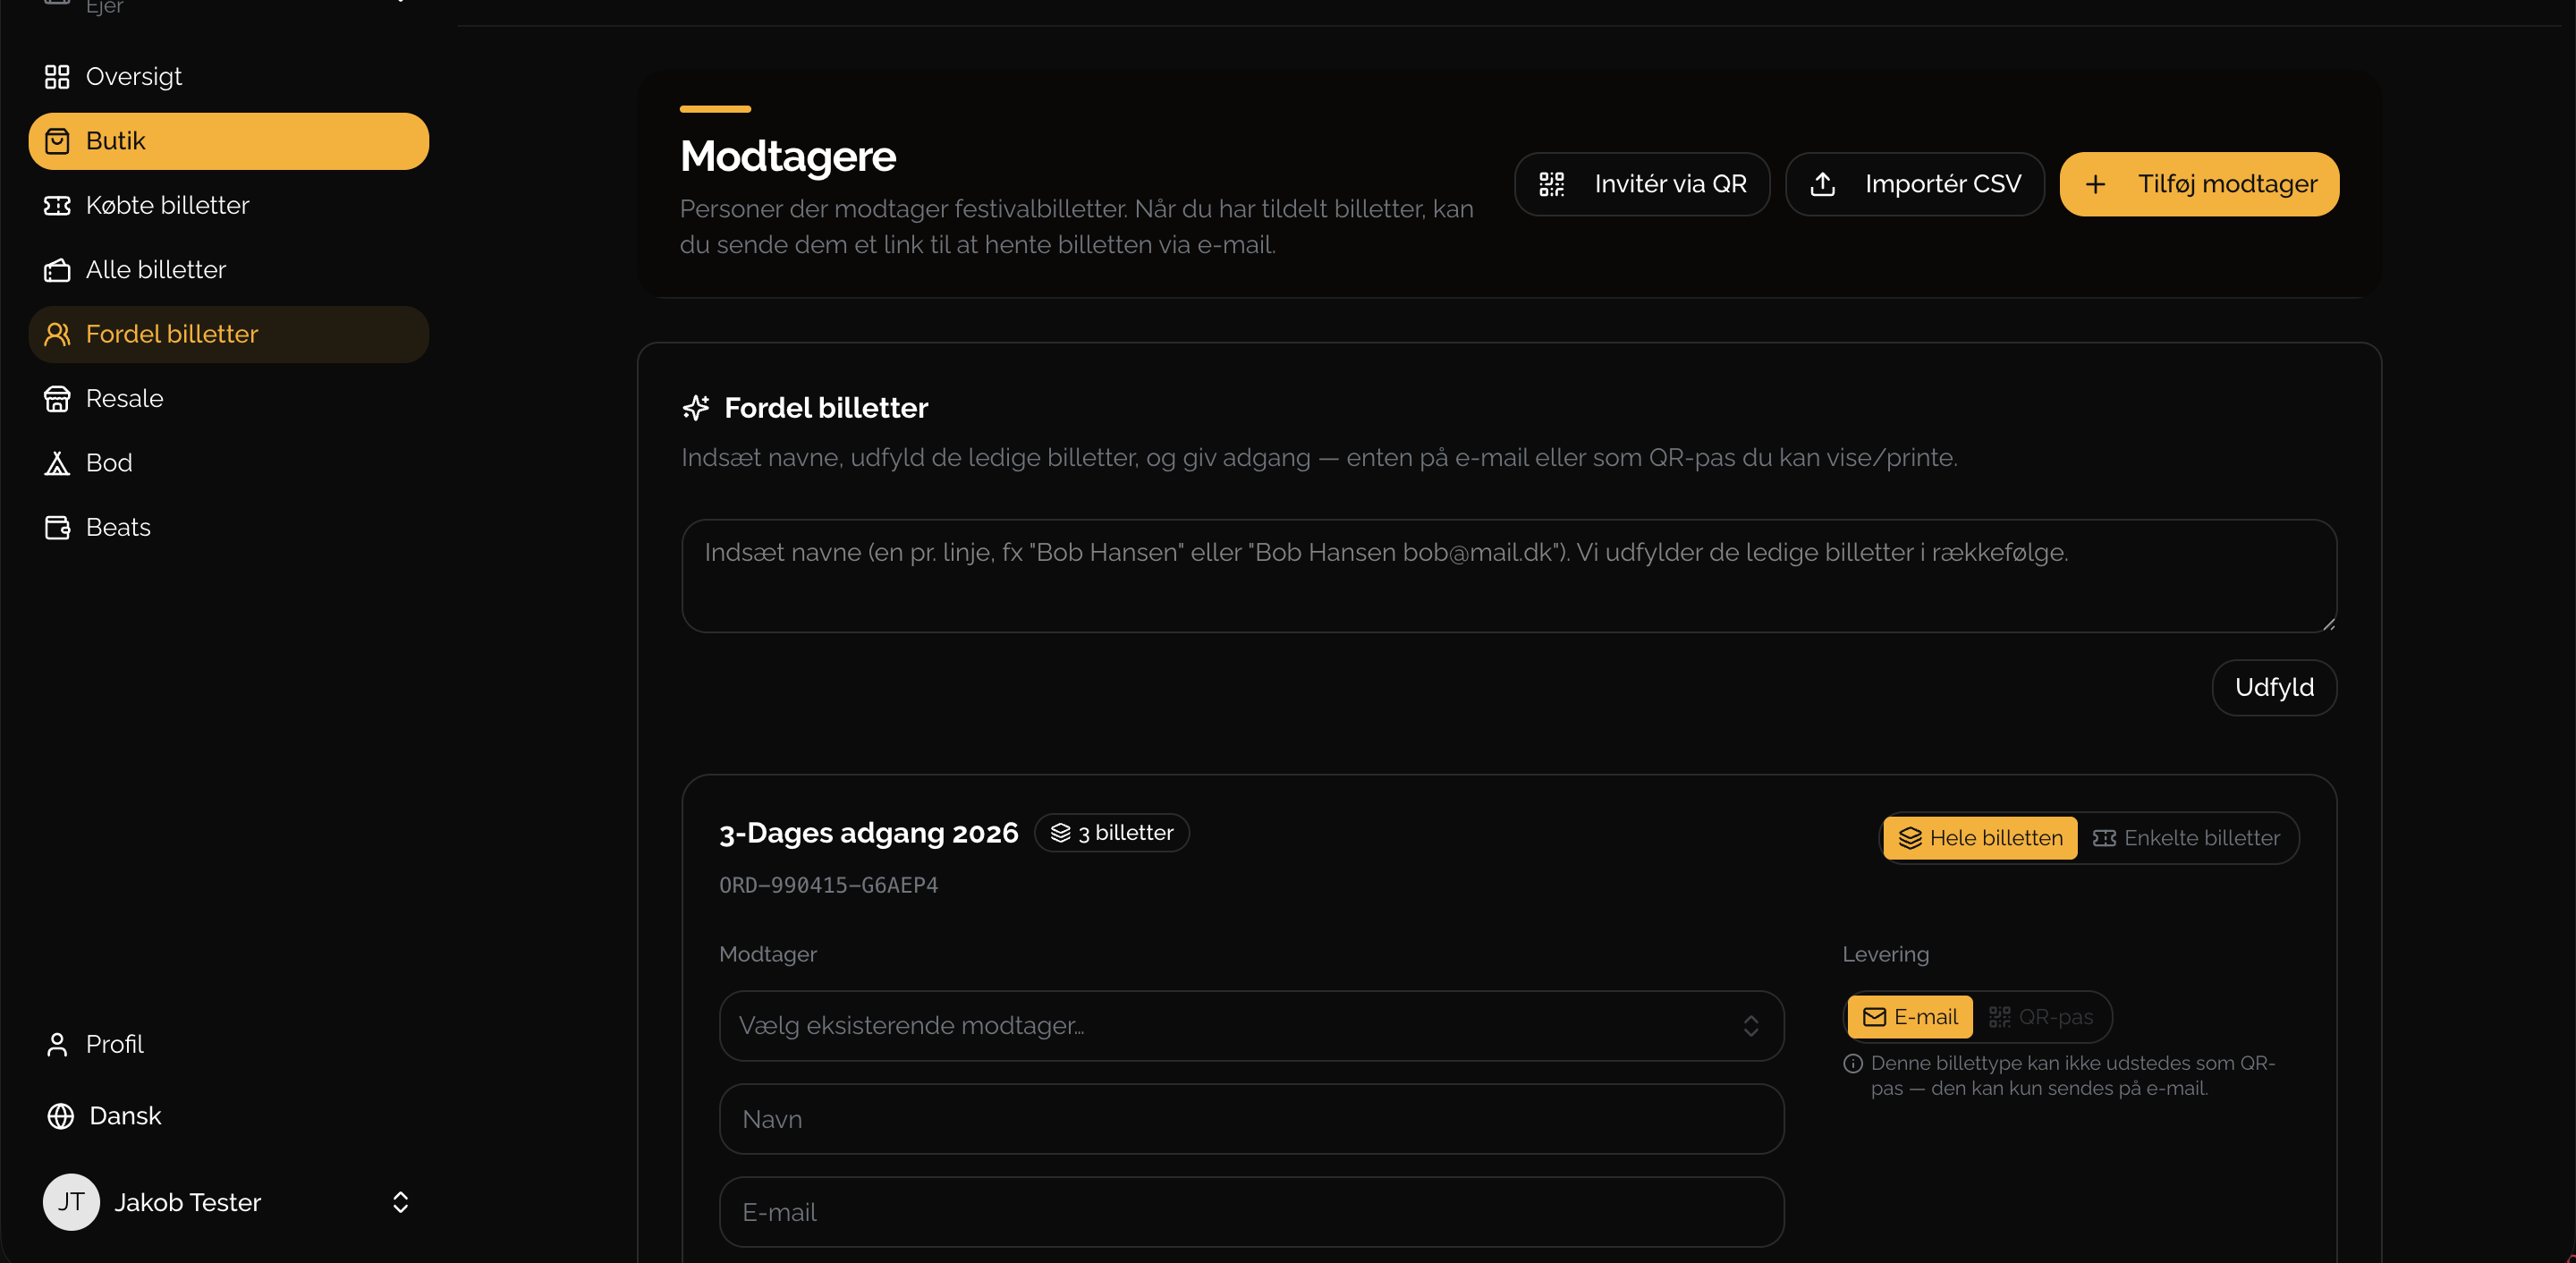Focus the Navn input field
This screenshot has width=2576, height=1263.
click(1251, 1119)
